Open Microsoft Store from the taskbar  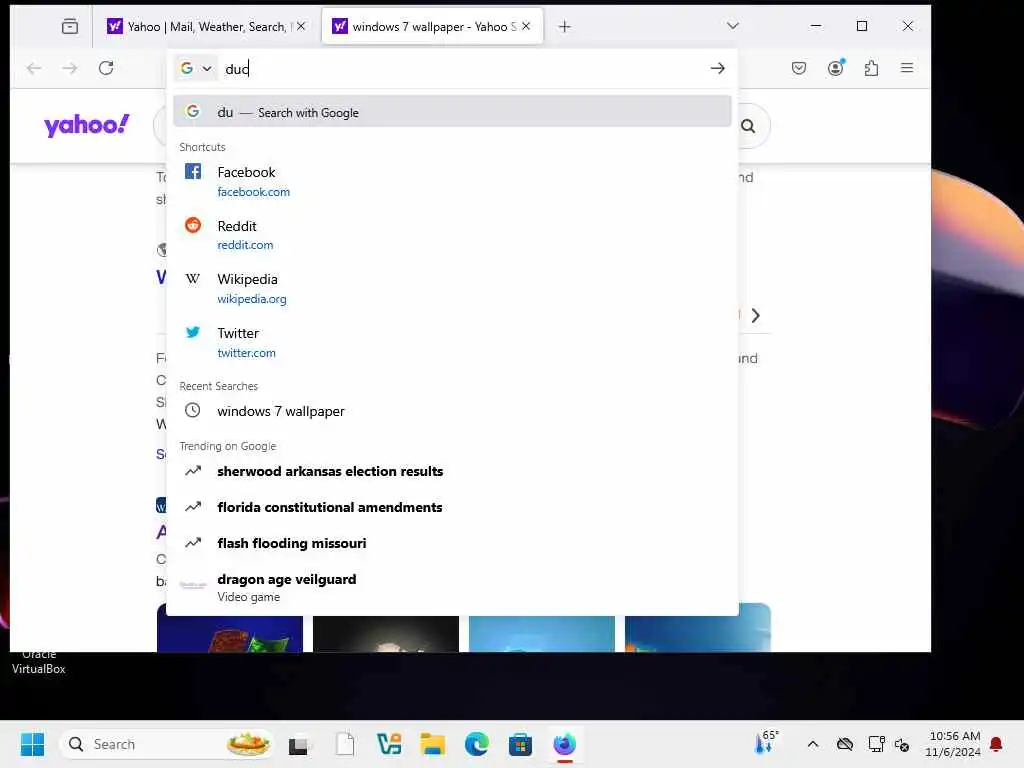520,744
